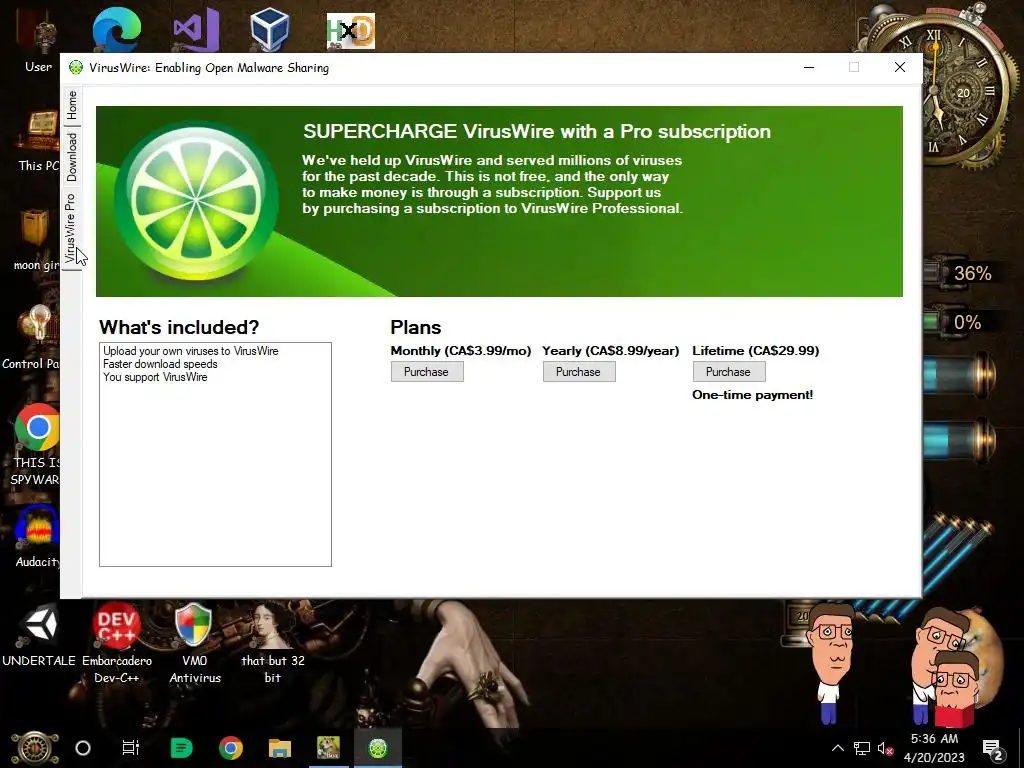The width and height of the screenshot is (1024, 768).
Task: Open the moon girl desktop icon
Action: [36, 240]
